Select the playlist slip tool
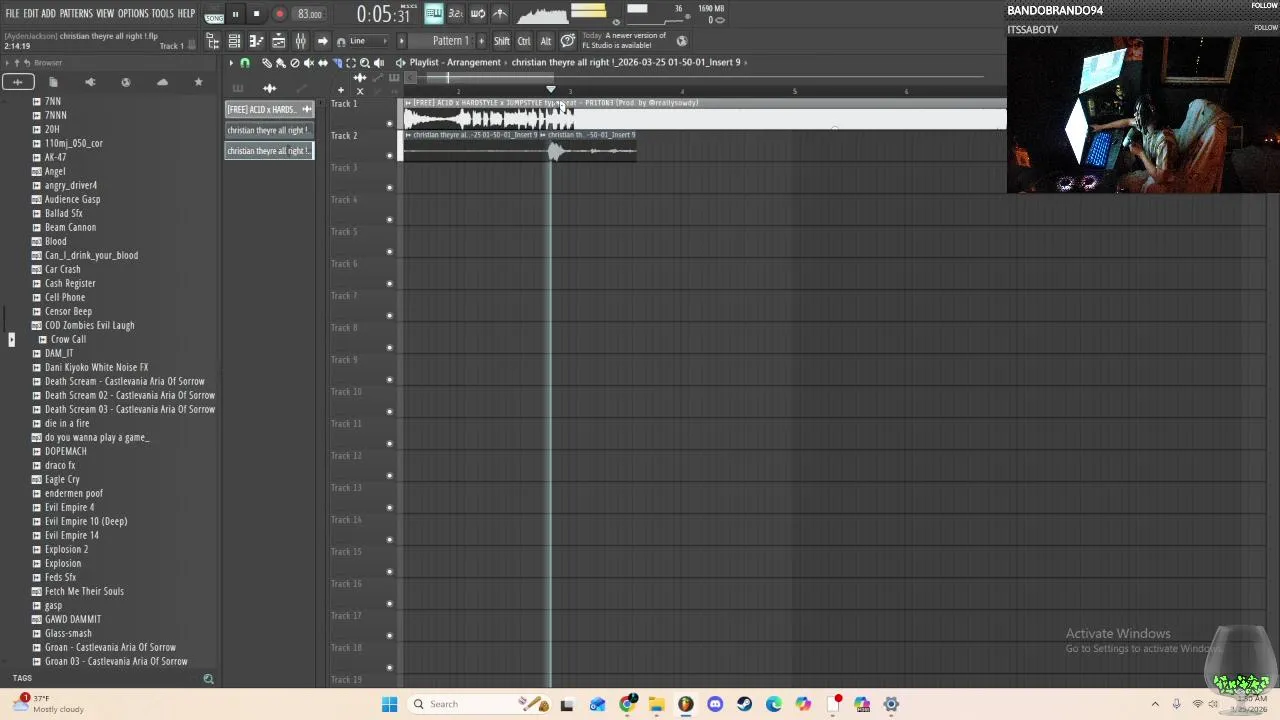The width and height of the screenshot is (1280, 720). point(323,63)
